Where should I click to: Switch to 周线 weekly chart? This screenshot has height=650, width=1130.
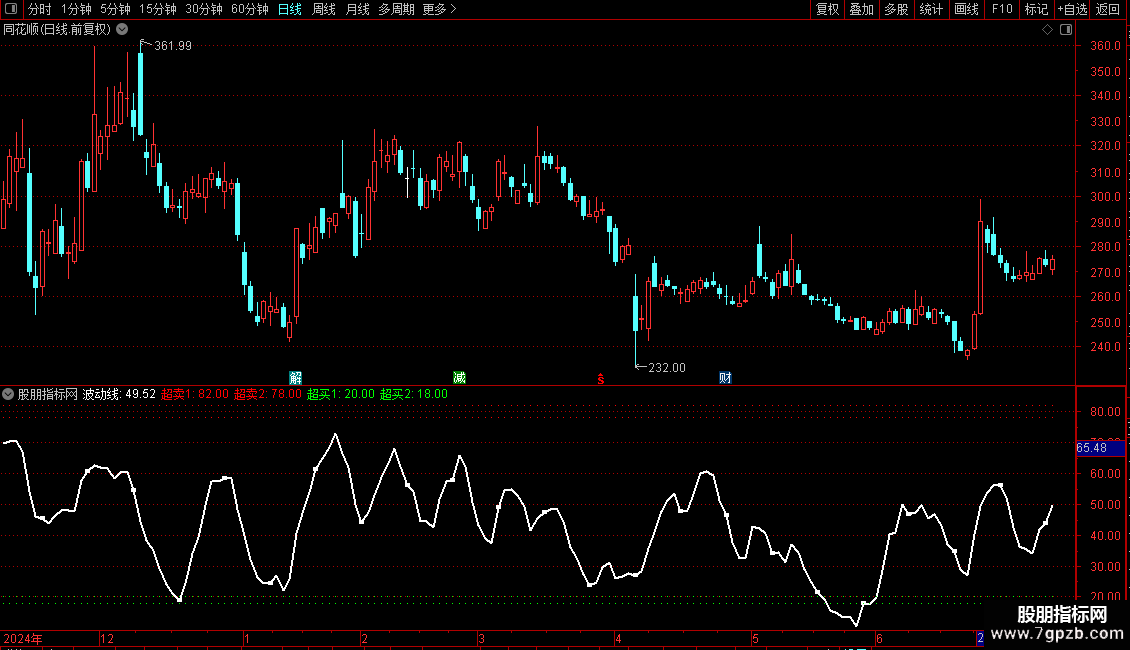pos(324,9)
